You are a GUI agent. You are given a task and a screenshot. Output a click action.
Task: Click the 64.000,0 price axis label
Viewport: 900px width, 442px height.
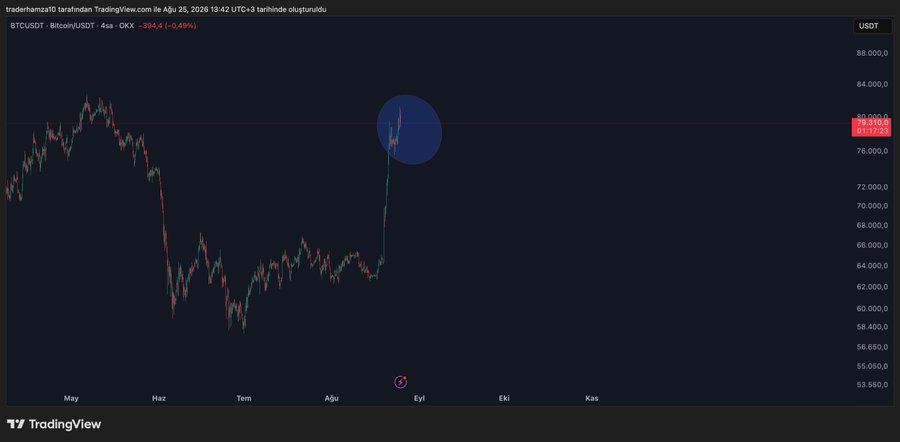coord(871,266)
